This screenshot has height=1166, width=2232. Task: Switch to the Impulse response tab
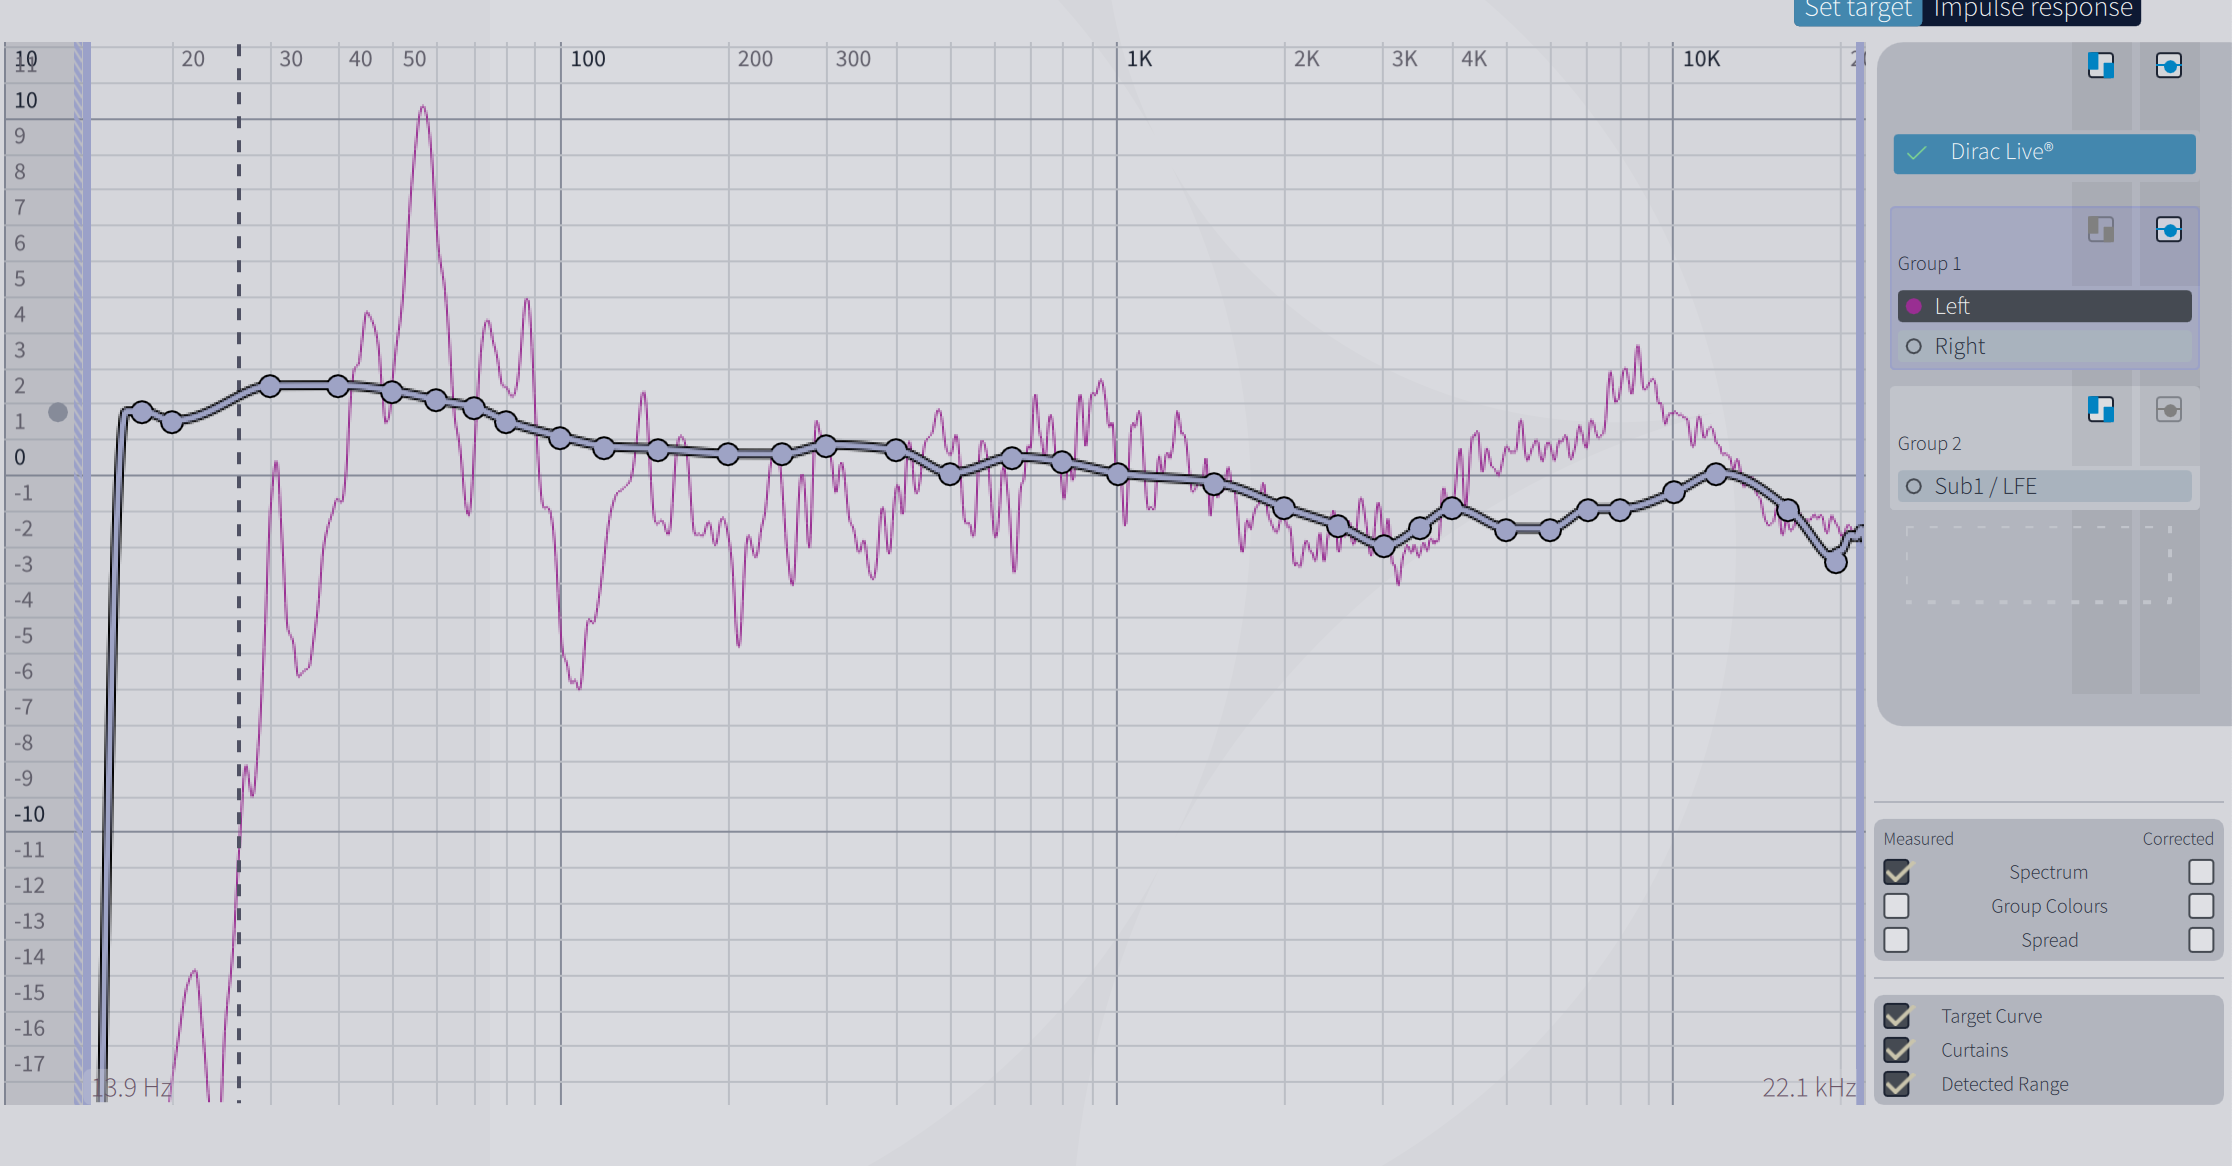[2032, 10]
